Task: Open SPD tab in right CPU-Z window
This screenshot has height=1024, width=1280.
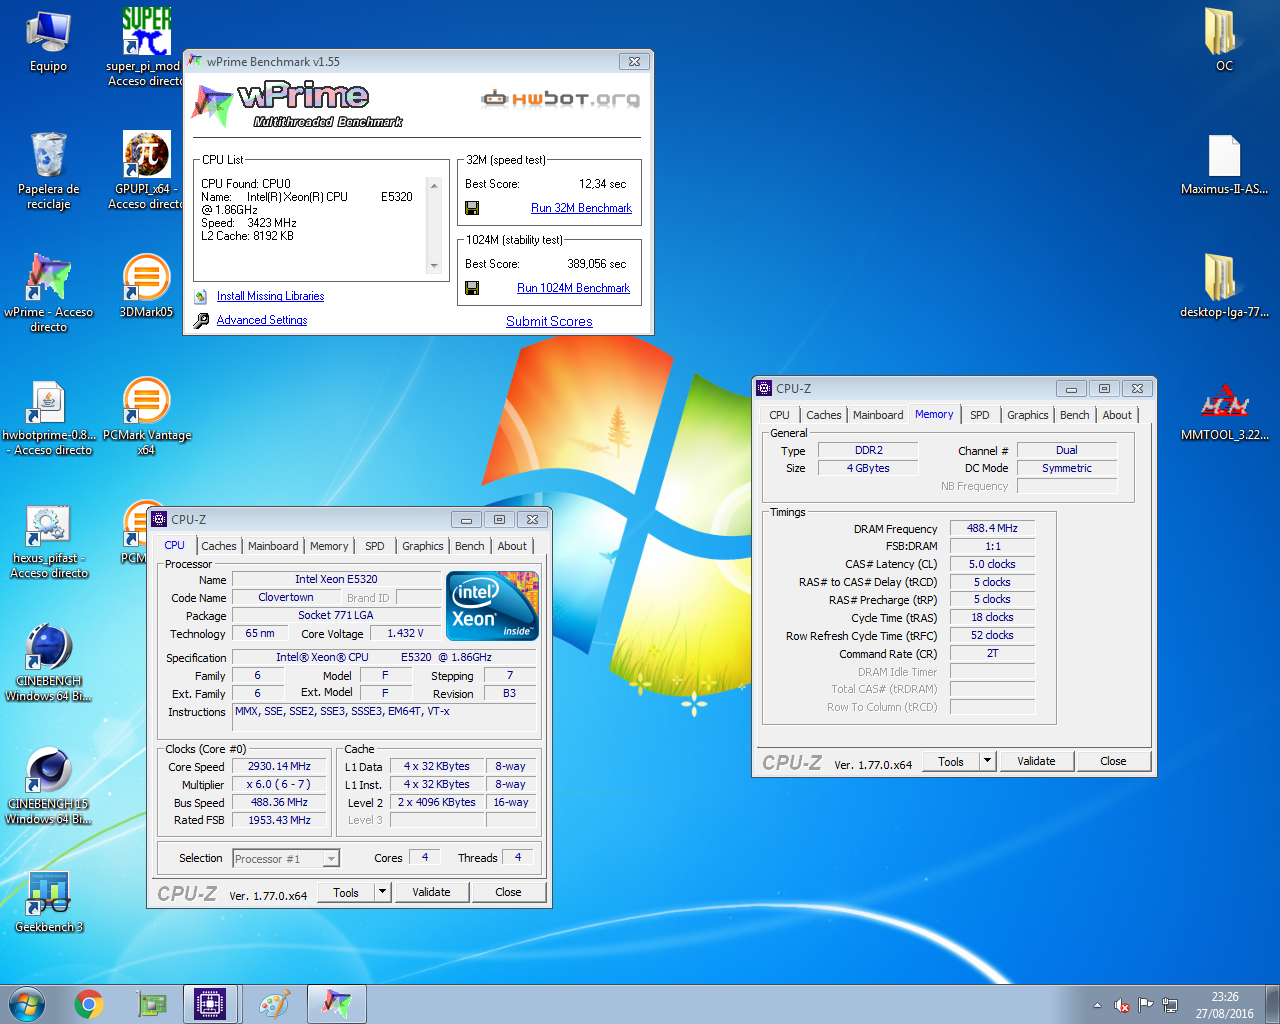Action: [x=980, y=415]
